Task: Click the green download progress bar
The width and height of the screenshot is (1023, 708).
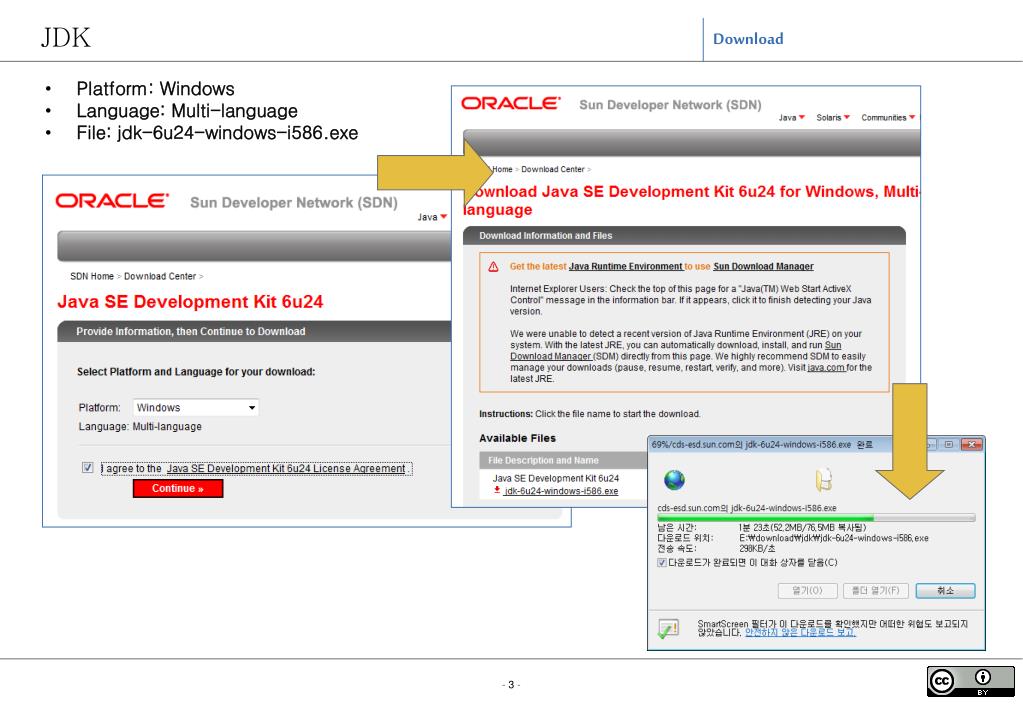Action: [816, 517]
